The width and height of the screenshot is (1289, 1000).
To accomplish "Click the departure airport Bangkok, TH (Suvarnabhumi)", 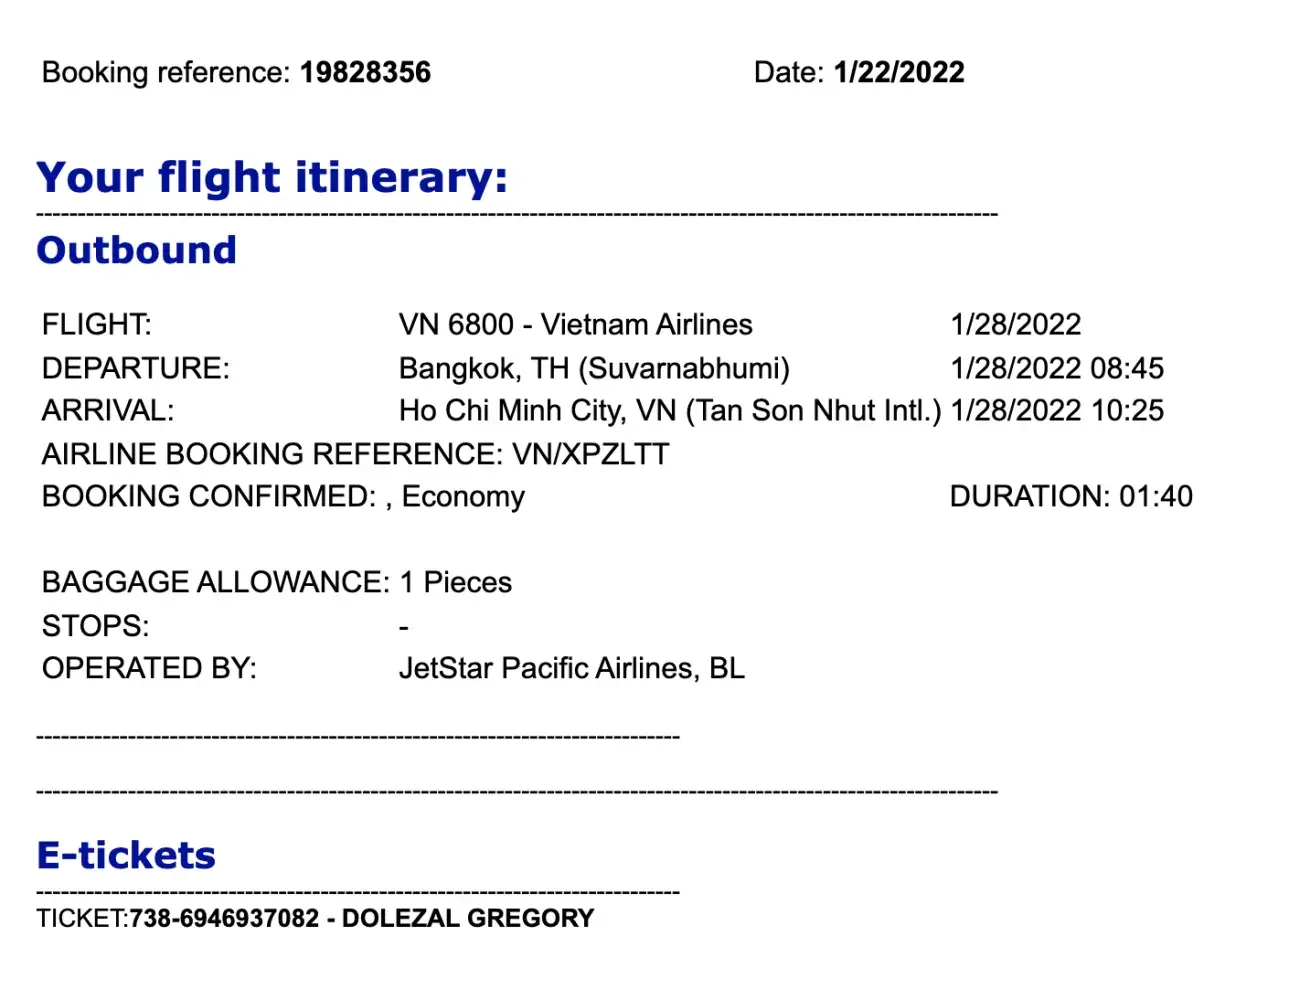I will (594, 369).
